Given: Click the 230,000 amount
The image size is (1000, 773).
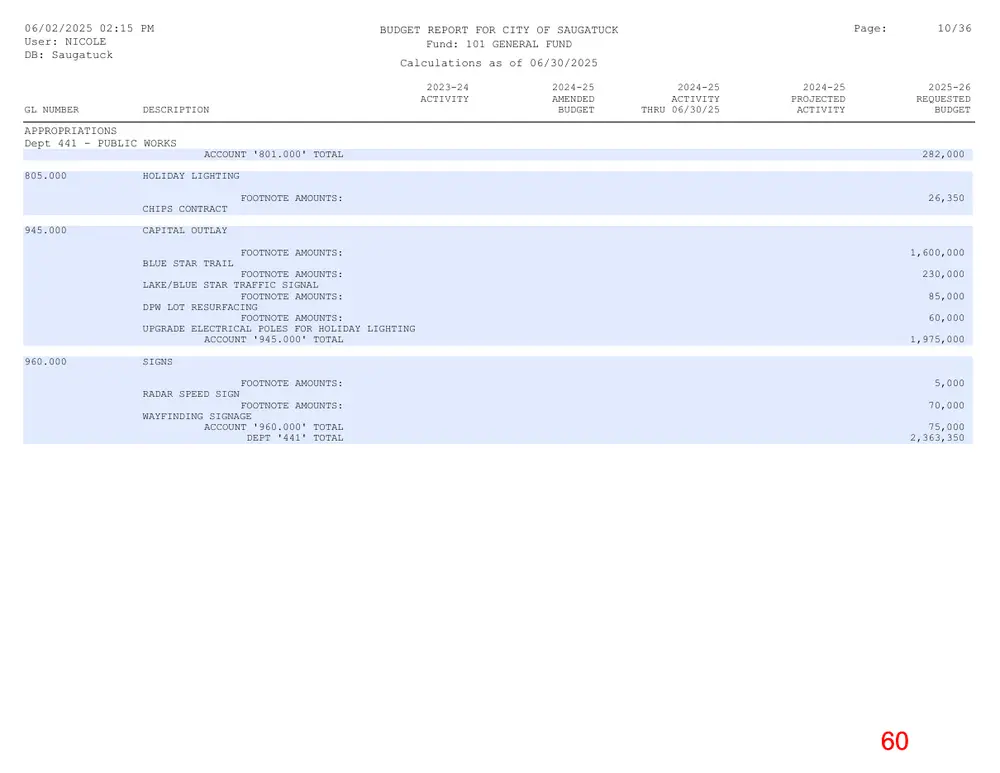Looking at the screenshot, I should (943, 275).
